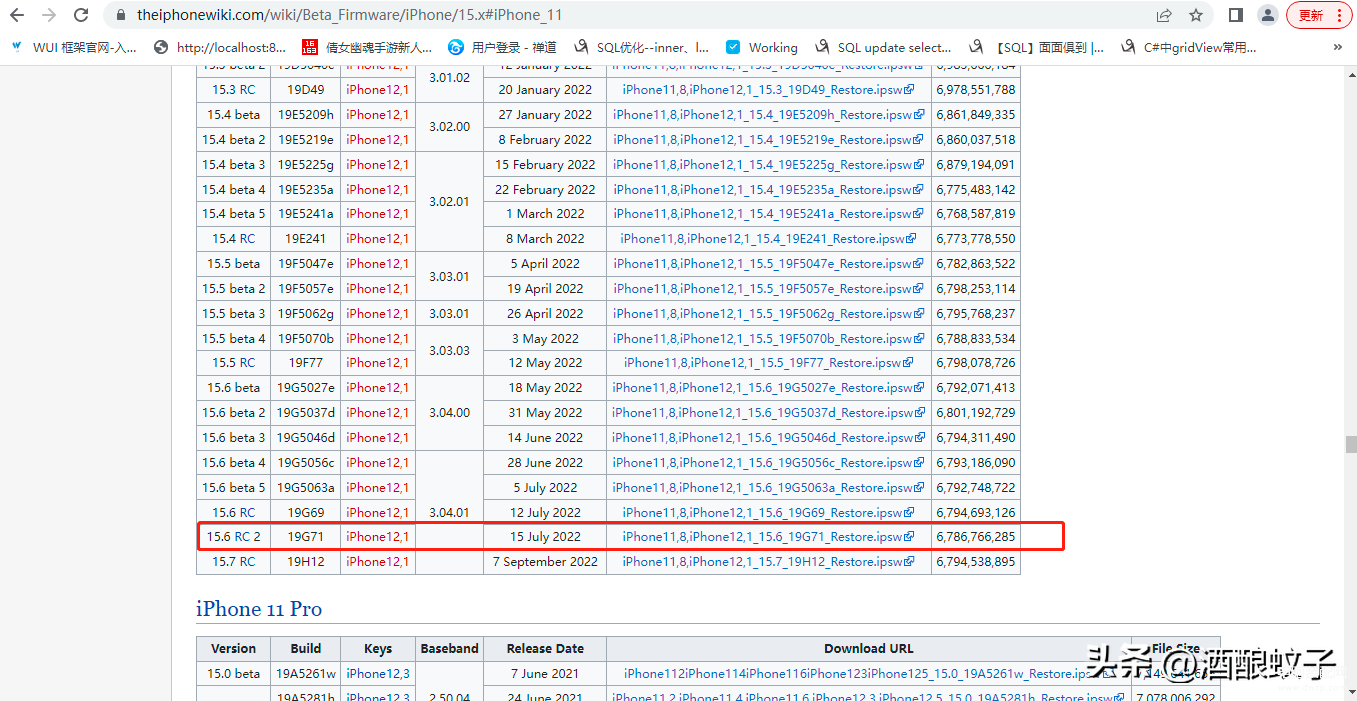
Task: Share this page from the address bar
Action: [x=1164, y=16]
